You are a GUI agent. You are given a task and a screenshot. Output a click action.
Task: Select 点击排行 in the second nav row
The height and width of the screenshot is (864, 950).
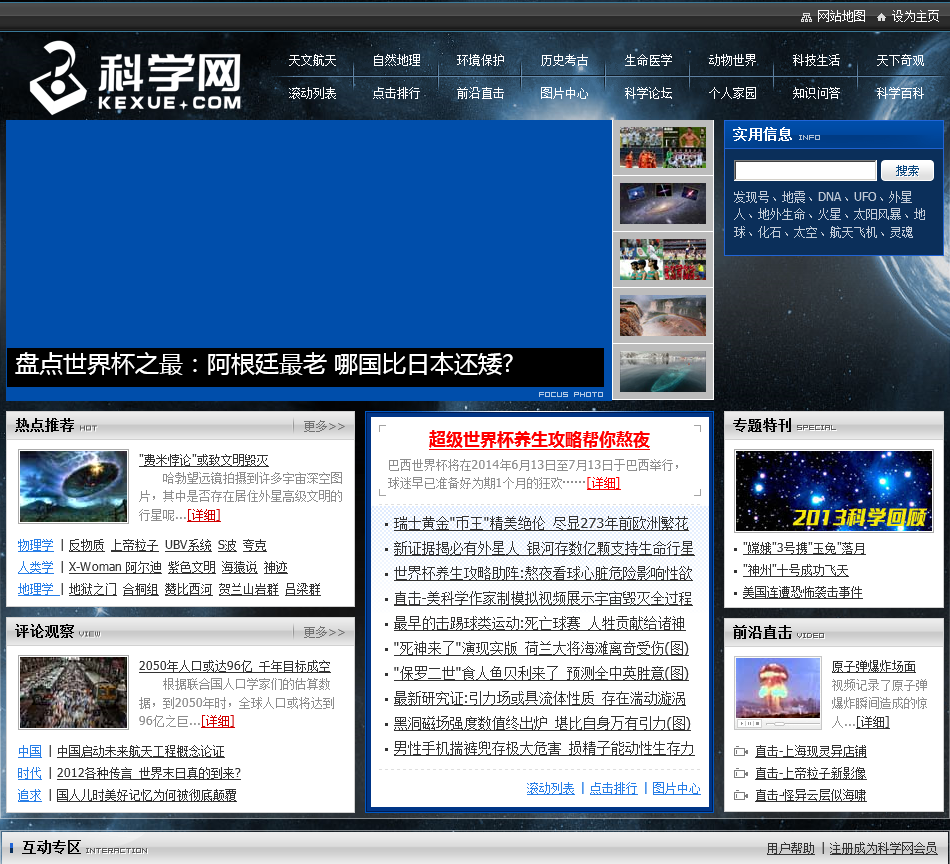pos(396,93)
